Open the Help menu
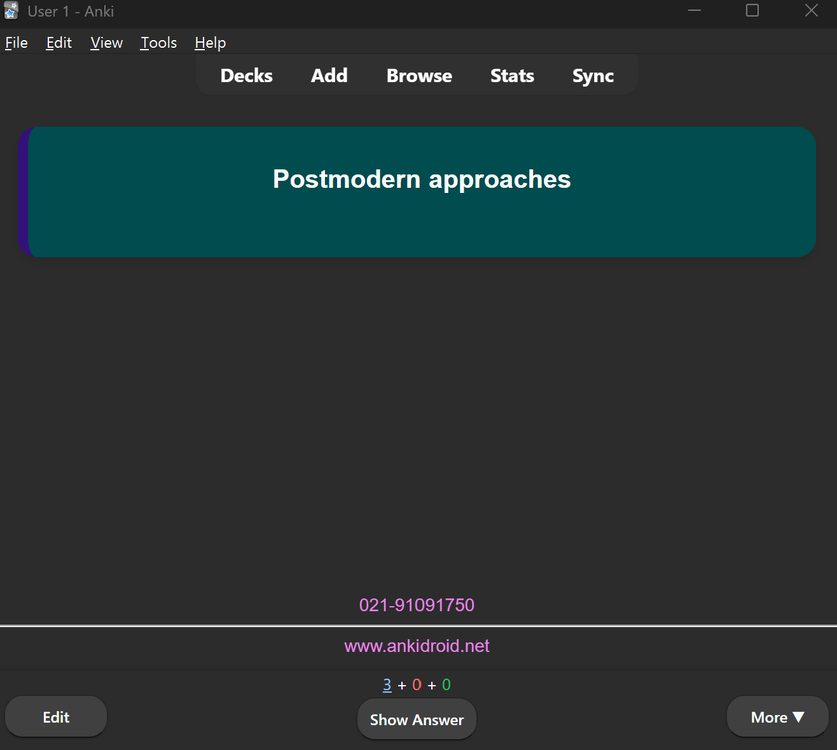This screenshot has height=750, width=837. 210,43
